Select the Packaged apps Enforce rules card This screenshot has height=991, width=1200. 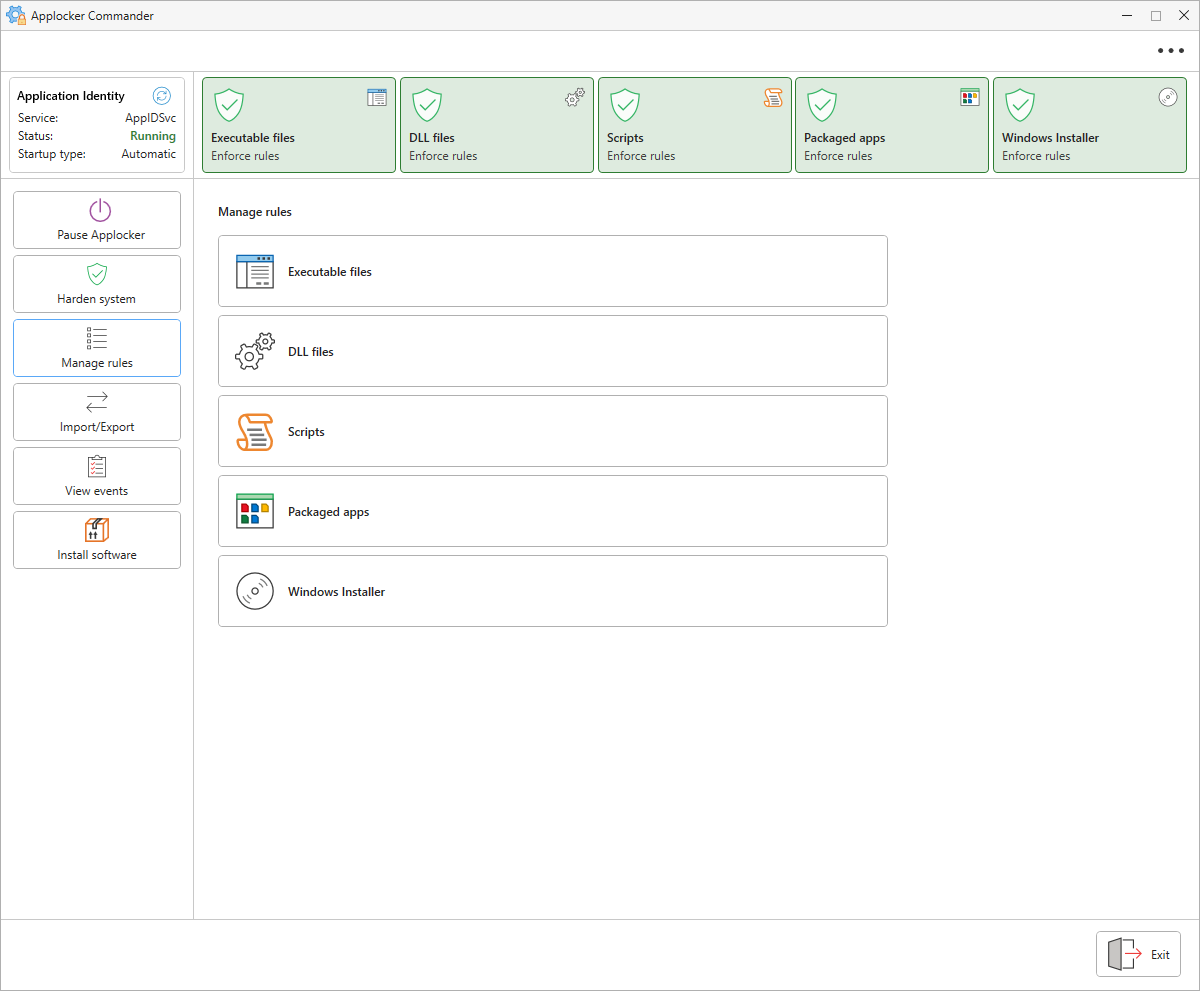tap(892, 125)
